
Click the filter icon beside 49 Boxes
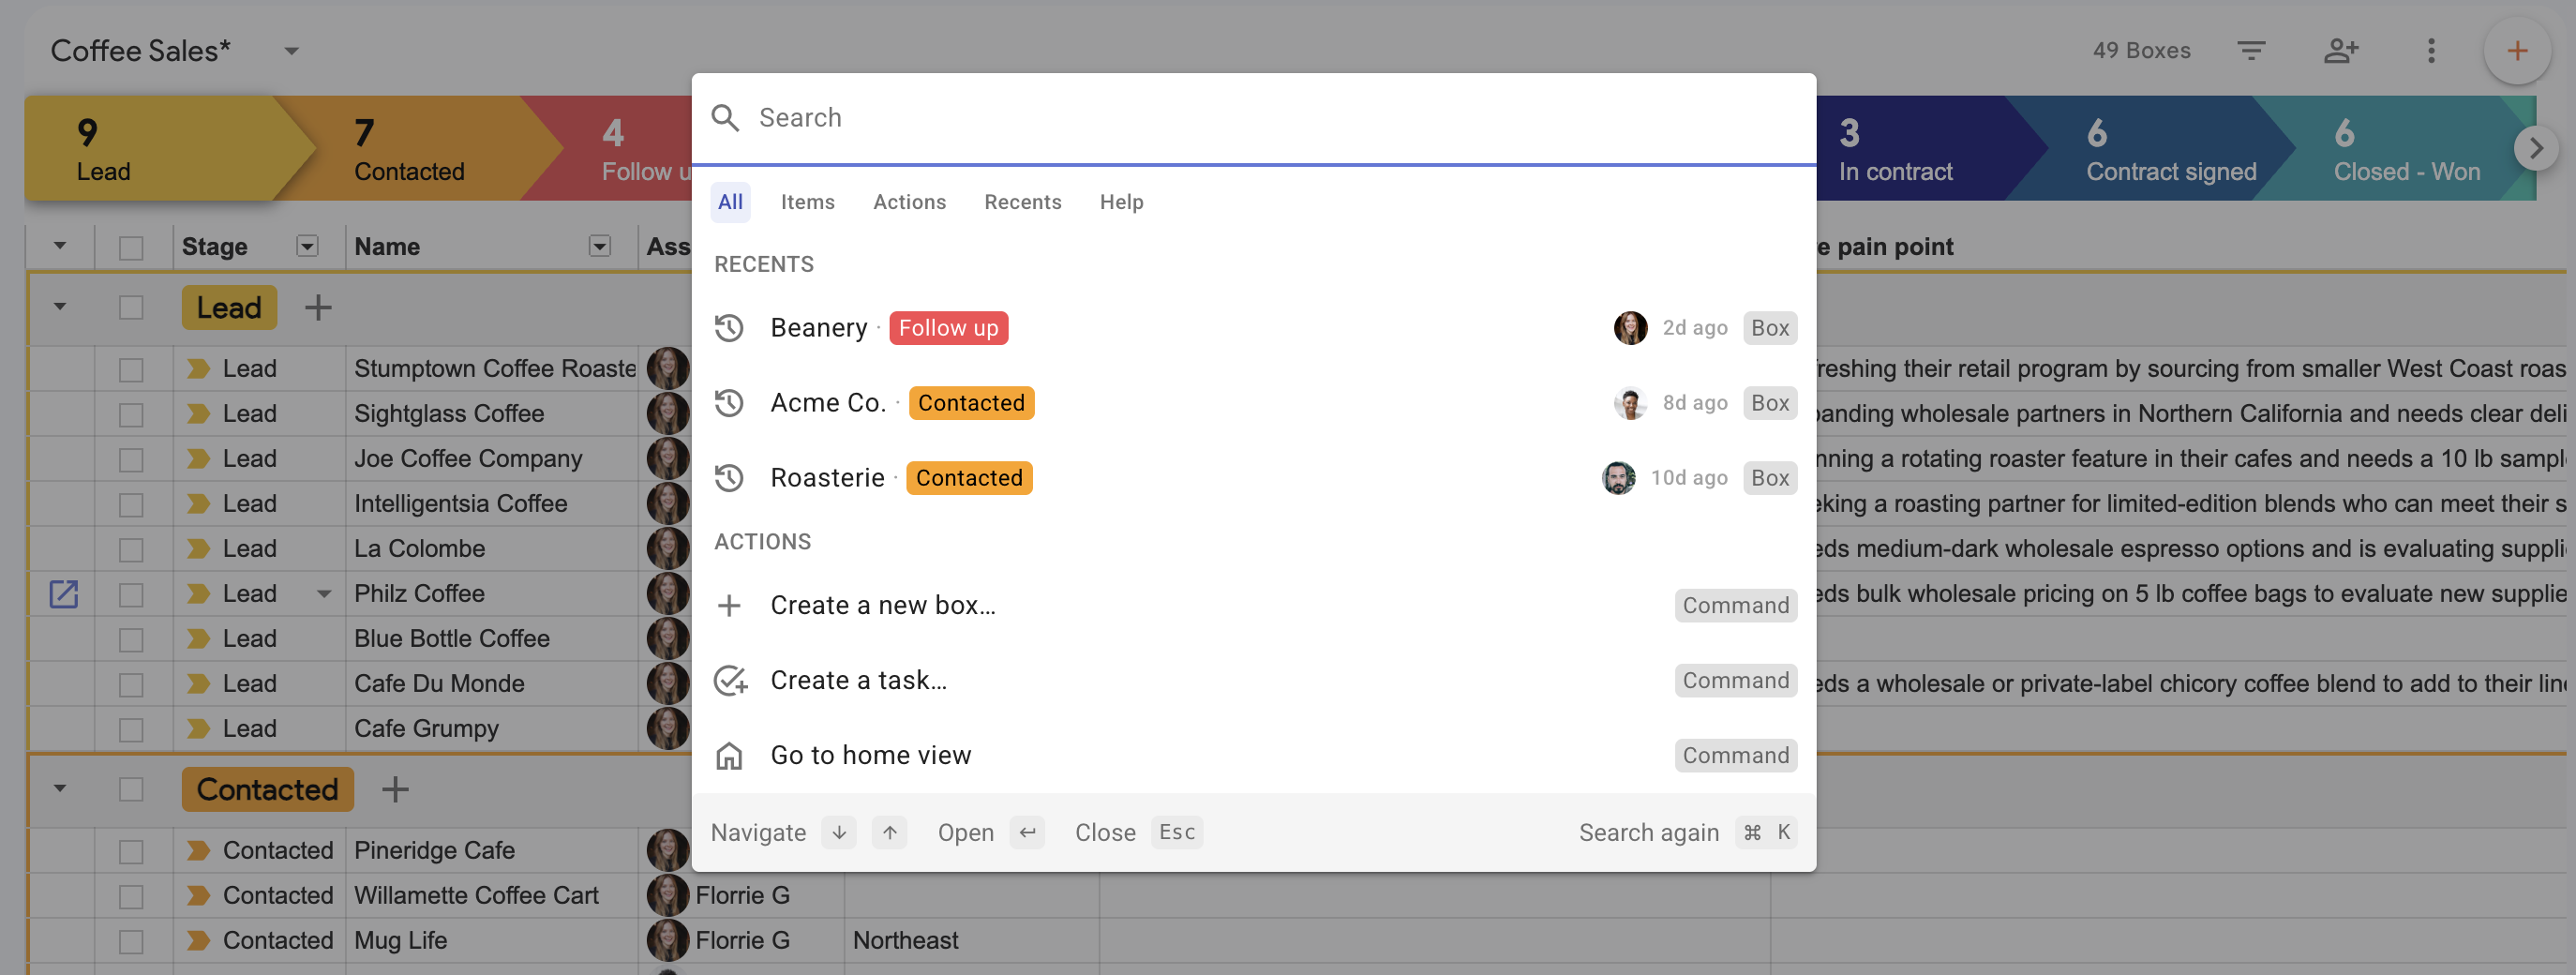2251,50
